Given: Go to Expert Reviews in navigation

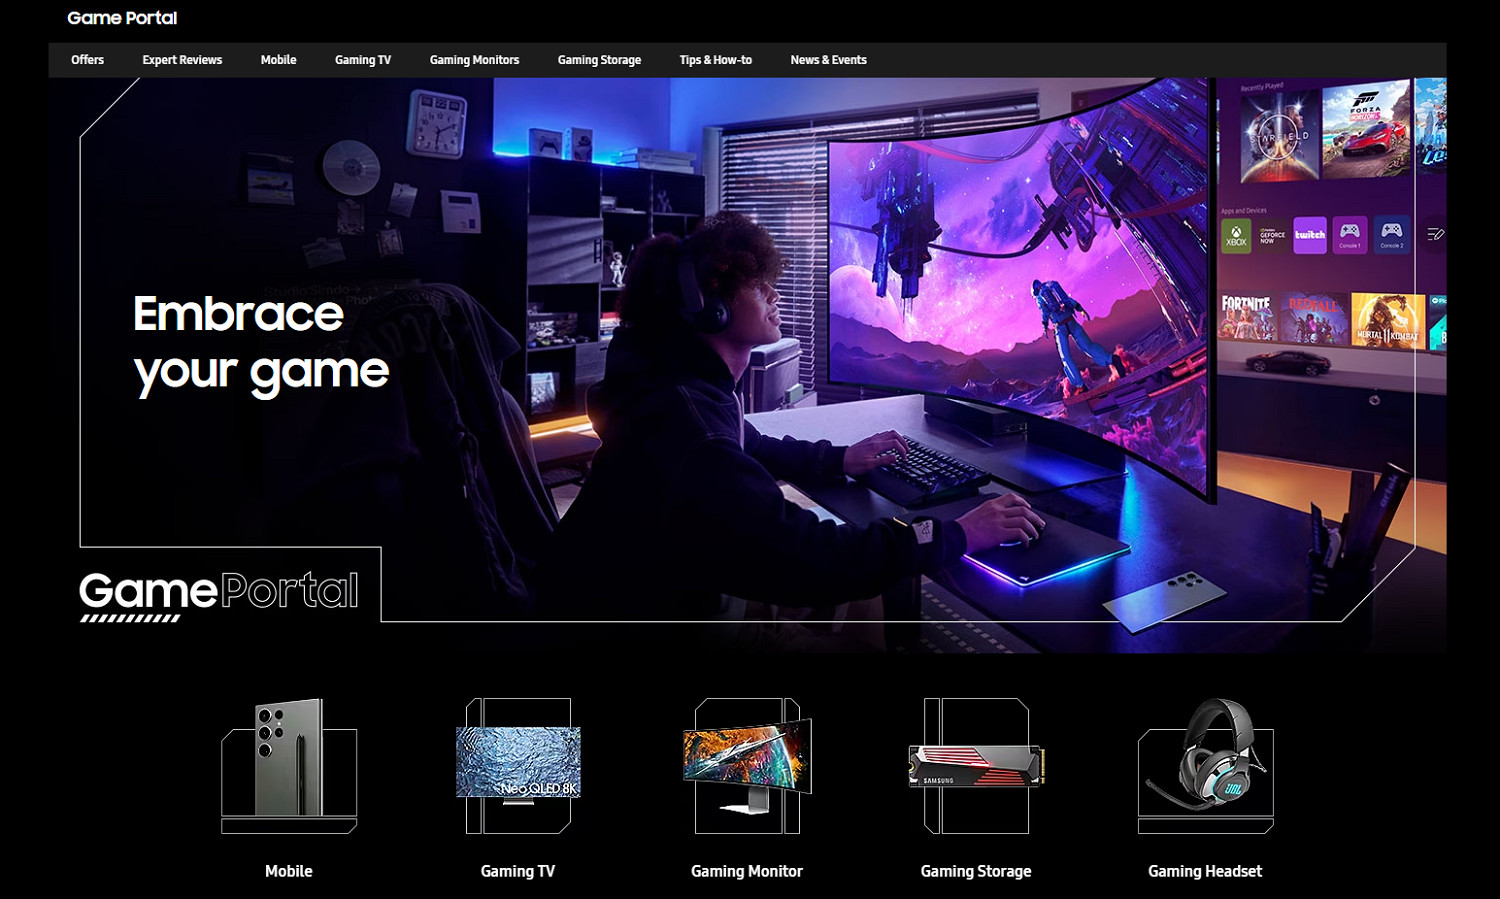Looking at the screenshot, I should [x=182, y=60].
